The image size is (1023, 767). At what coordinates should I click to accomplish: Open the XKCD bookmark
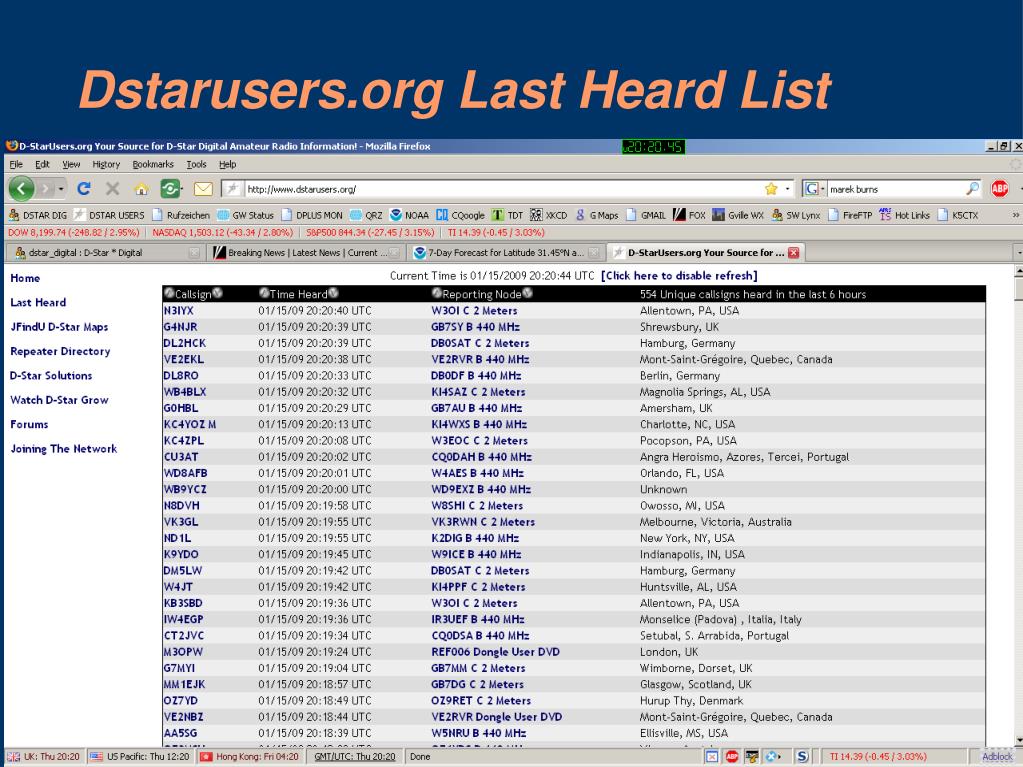point(549,215)
